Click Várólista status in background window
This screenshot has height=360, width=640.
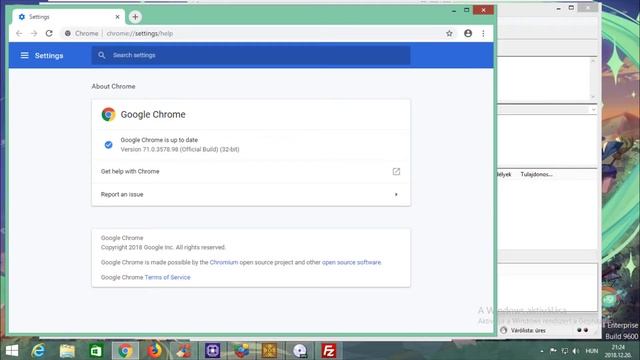[x=528, y=330]
